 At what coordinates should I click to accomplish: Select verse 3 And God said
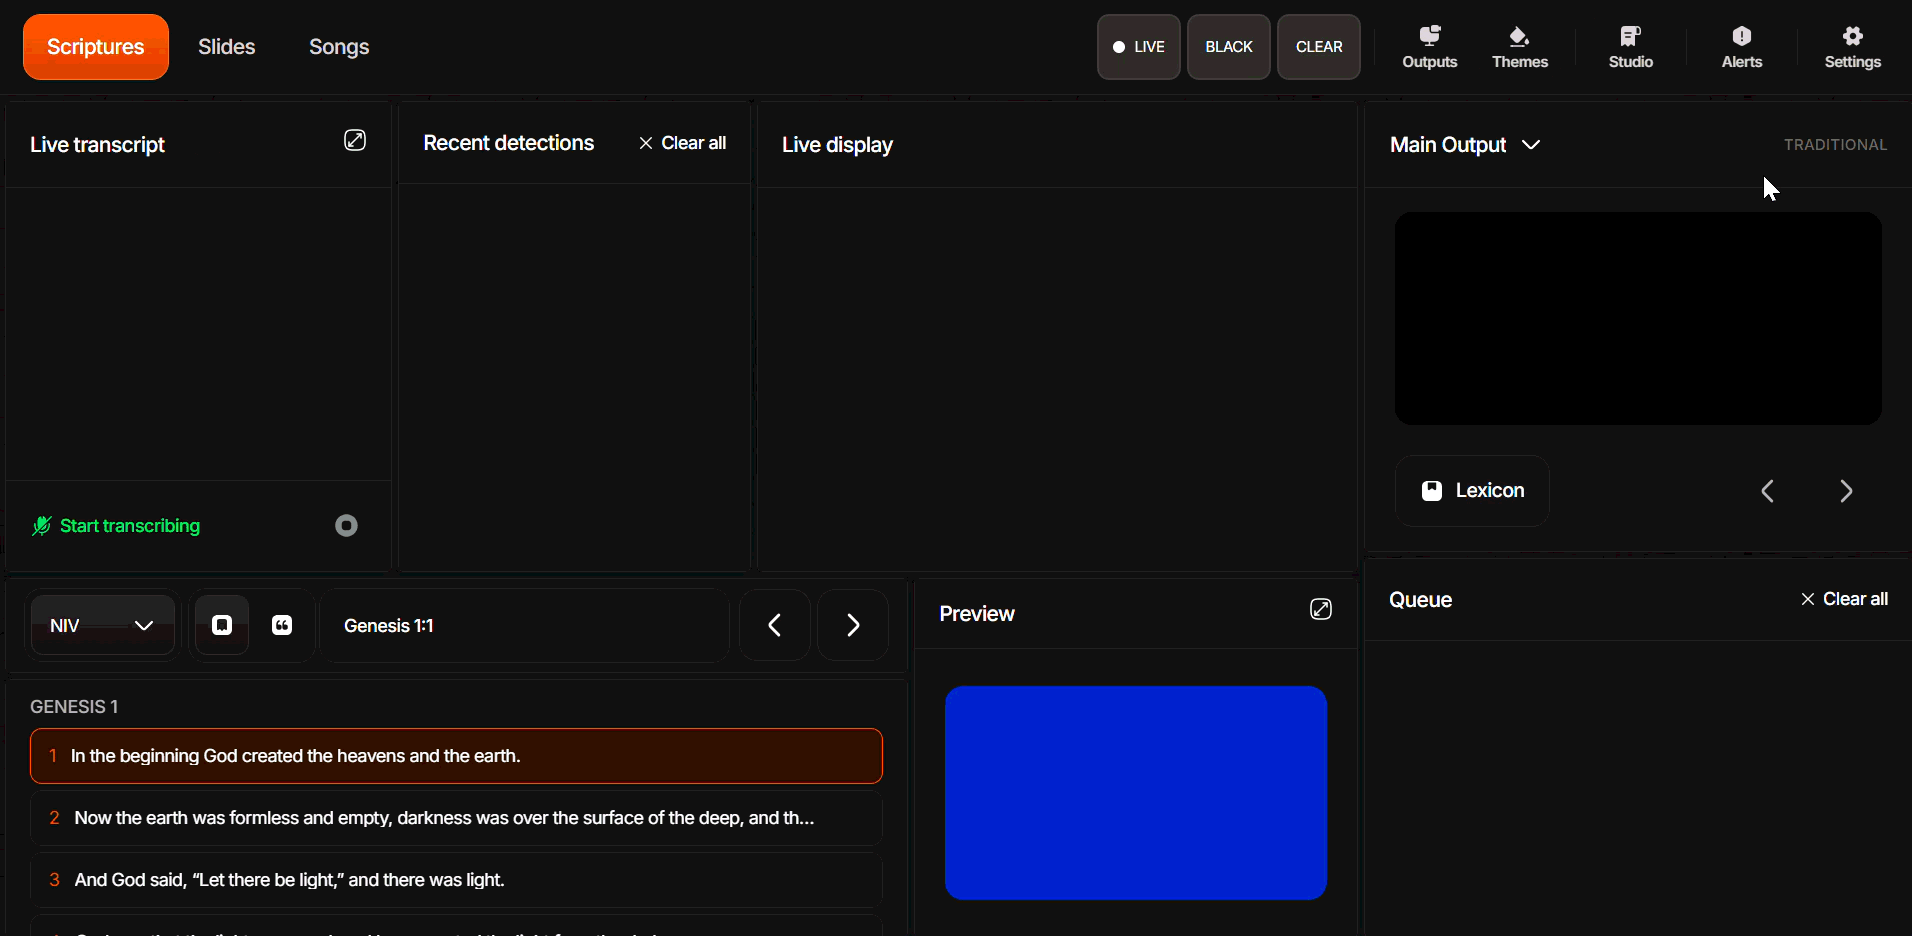pos(456,880)
